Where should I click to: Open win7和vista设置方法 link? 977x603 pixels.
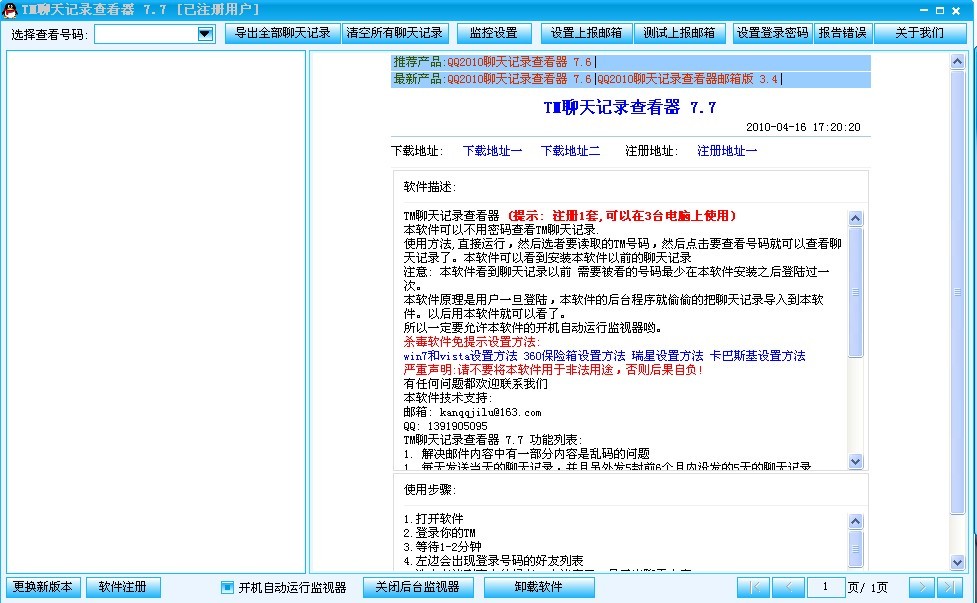pyautogui.click(x=460, y=356)
